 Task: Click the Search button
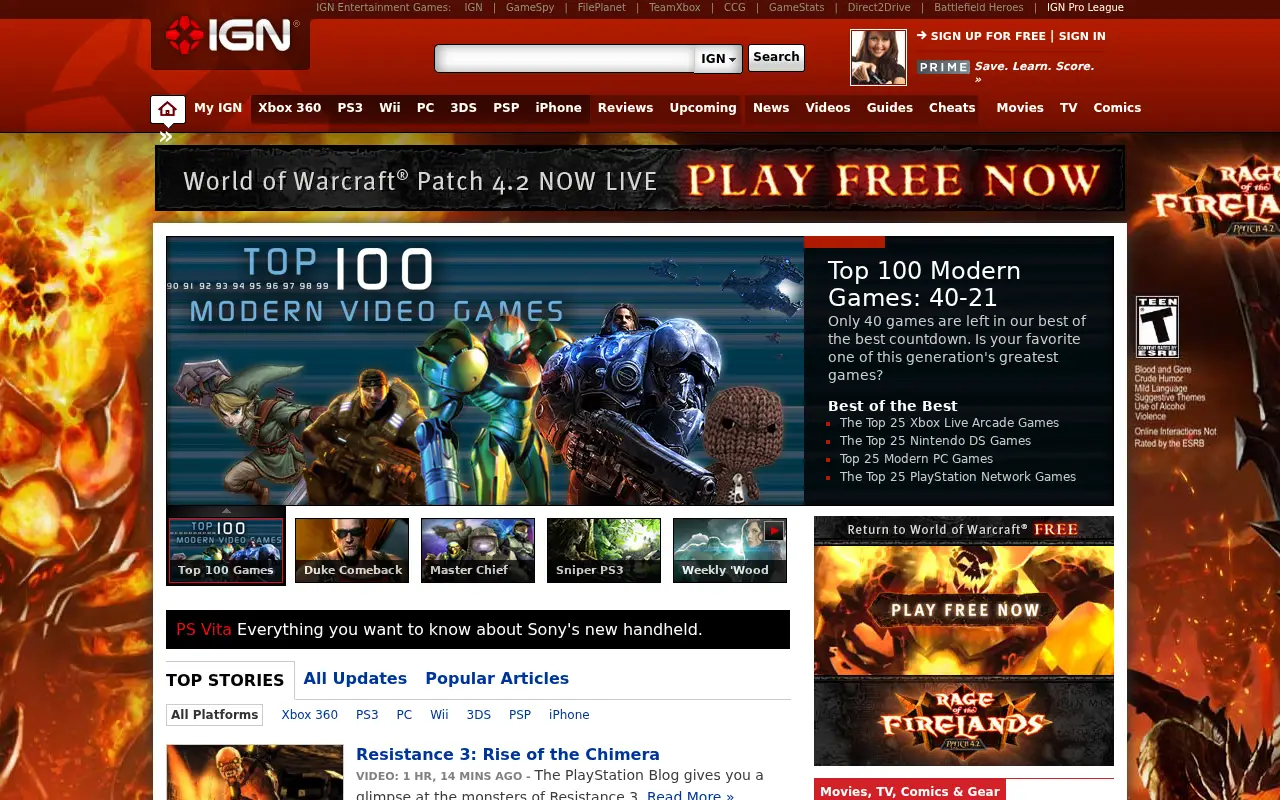point(776,58)
